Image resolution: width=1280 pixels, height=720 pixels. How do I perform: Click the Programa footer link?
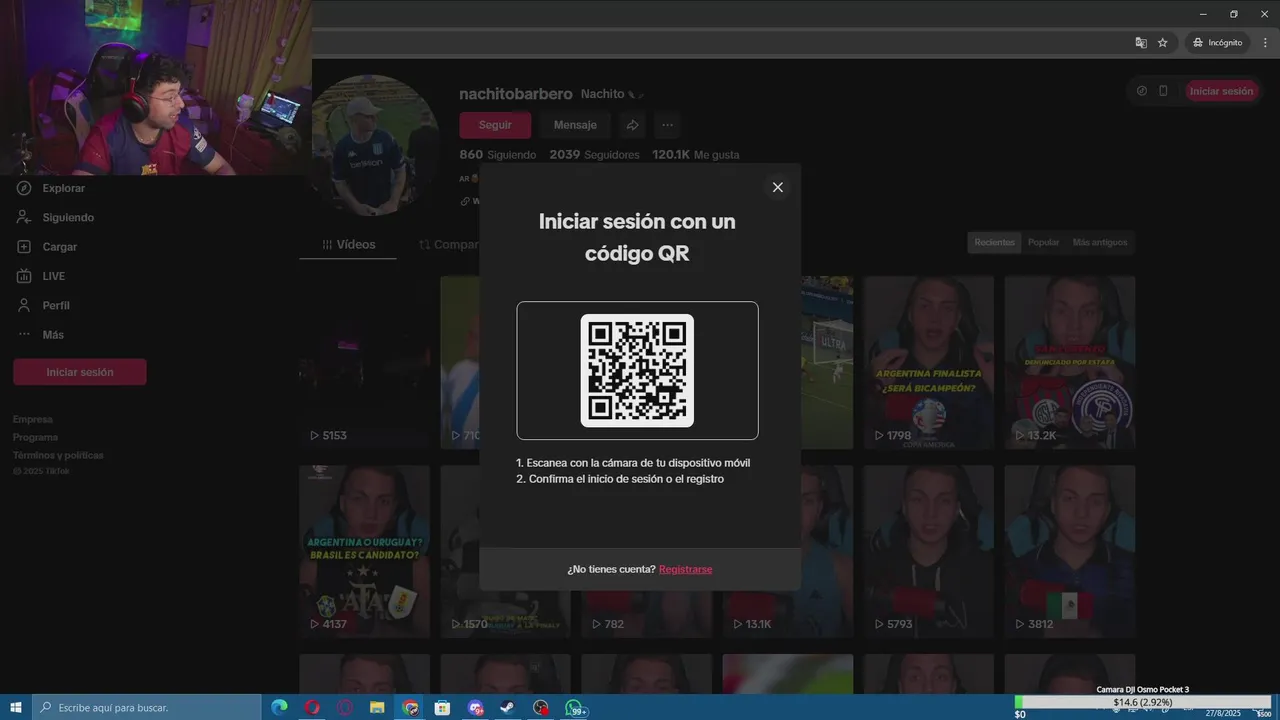pyautogui.click(x=35, y=437)
